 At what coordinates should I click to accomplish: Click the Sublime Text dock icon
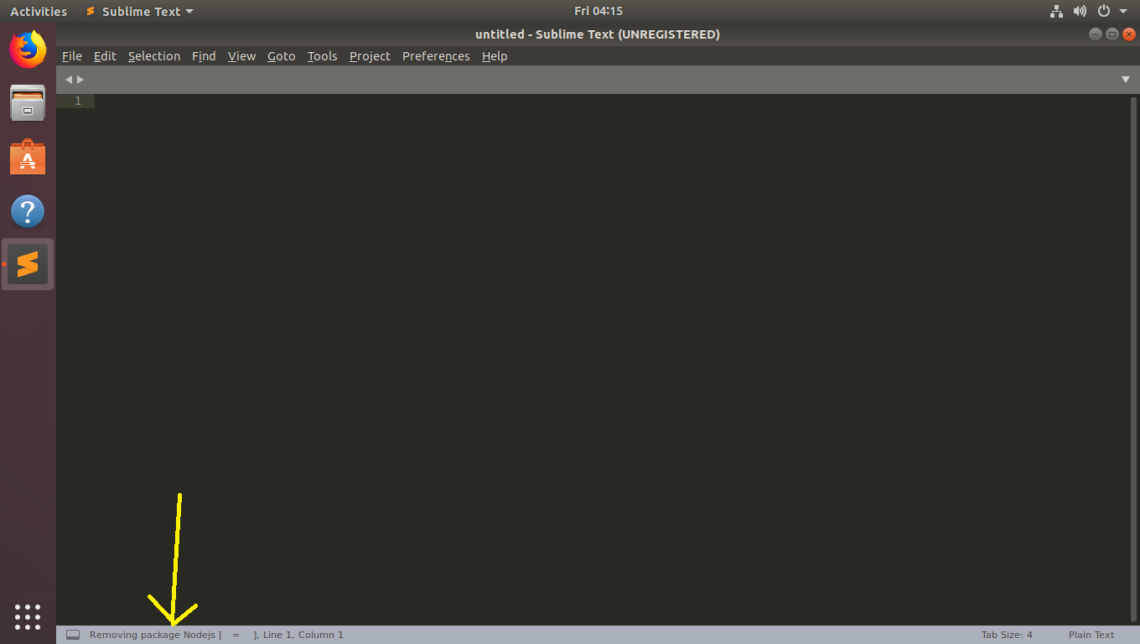[28, 264]
